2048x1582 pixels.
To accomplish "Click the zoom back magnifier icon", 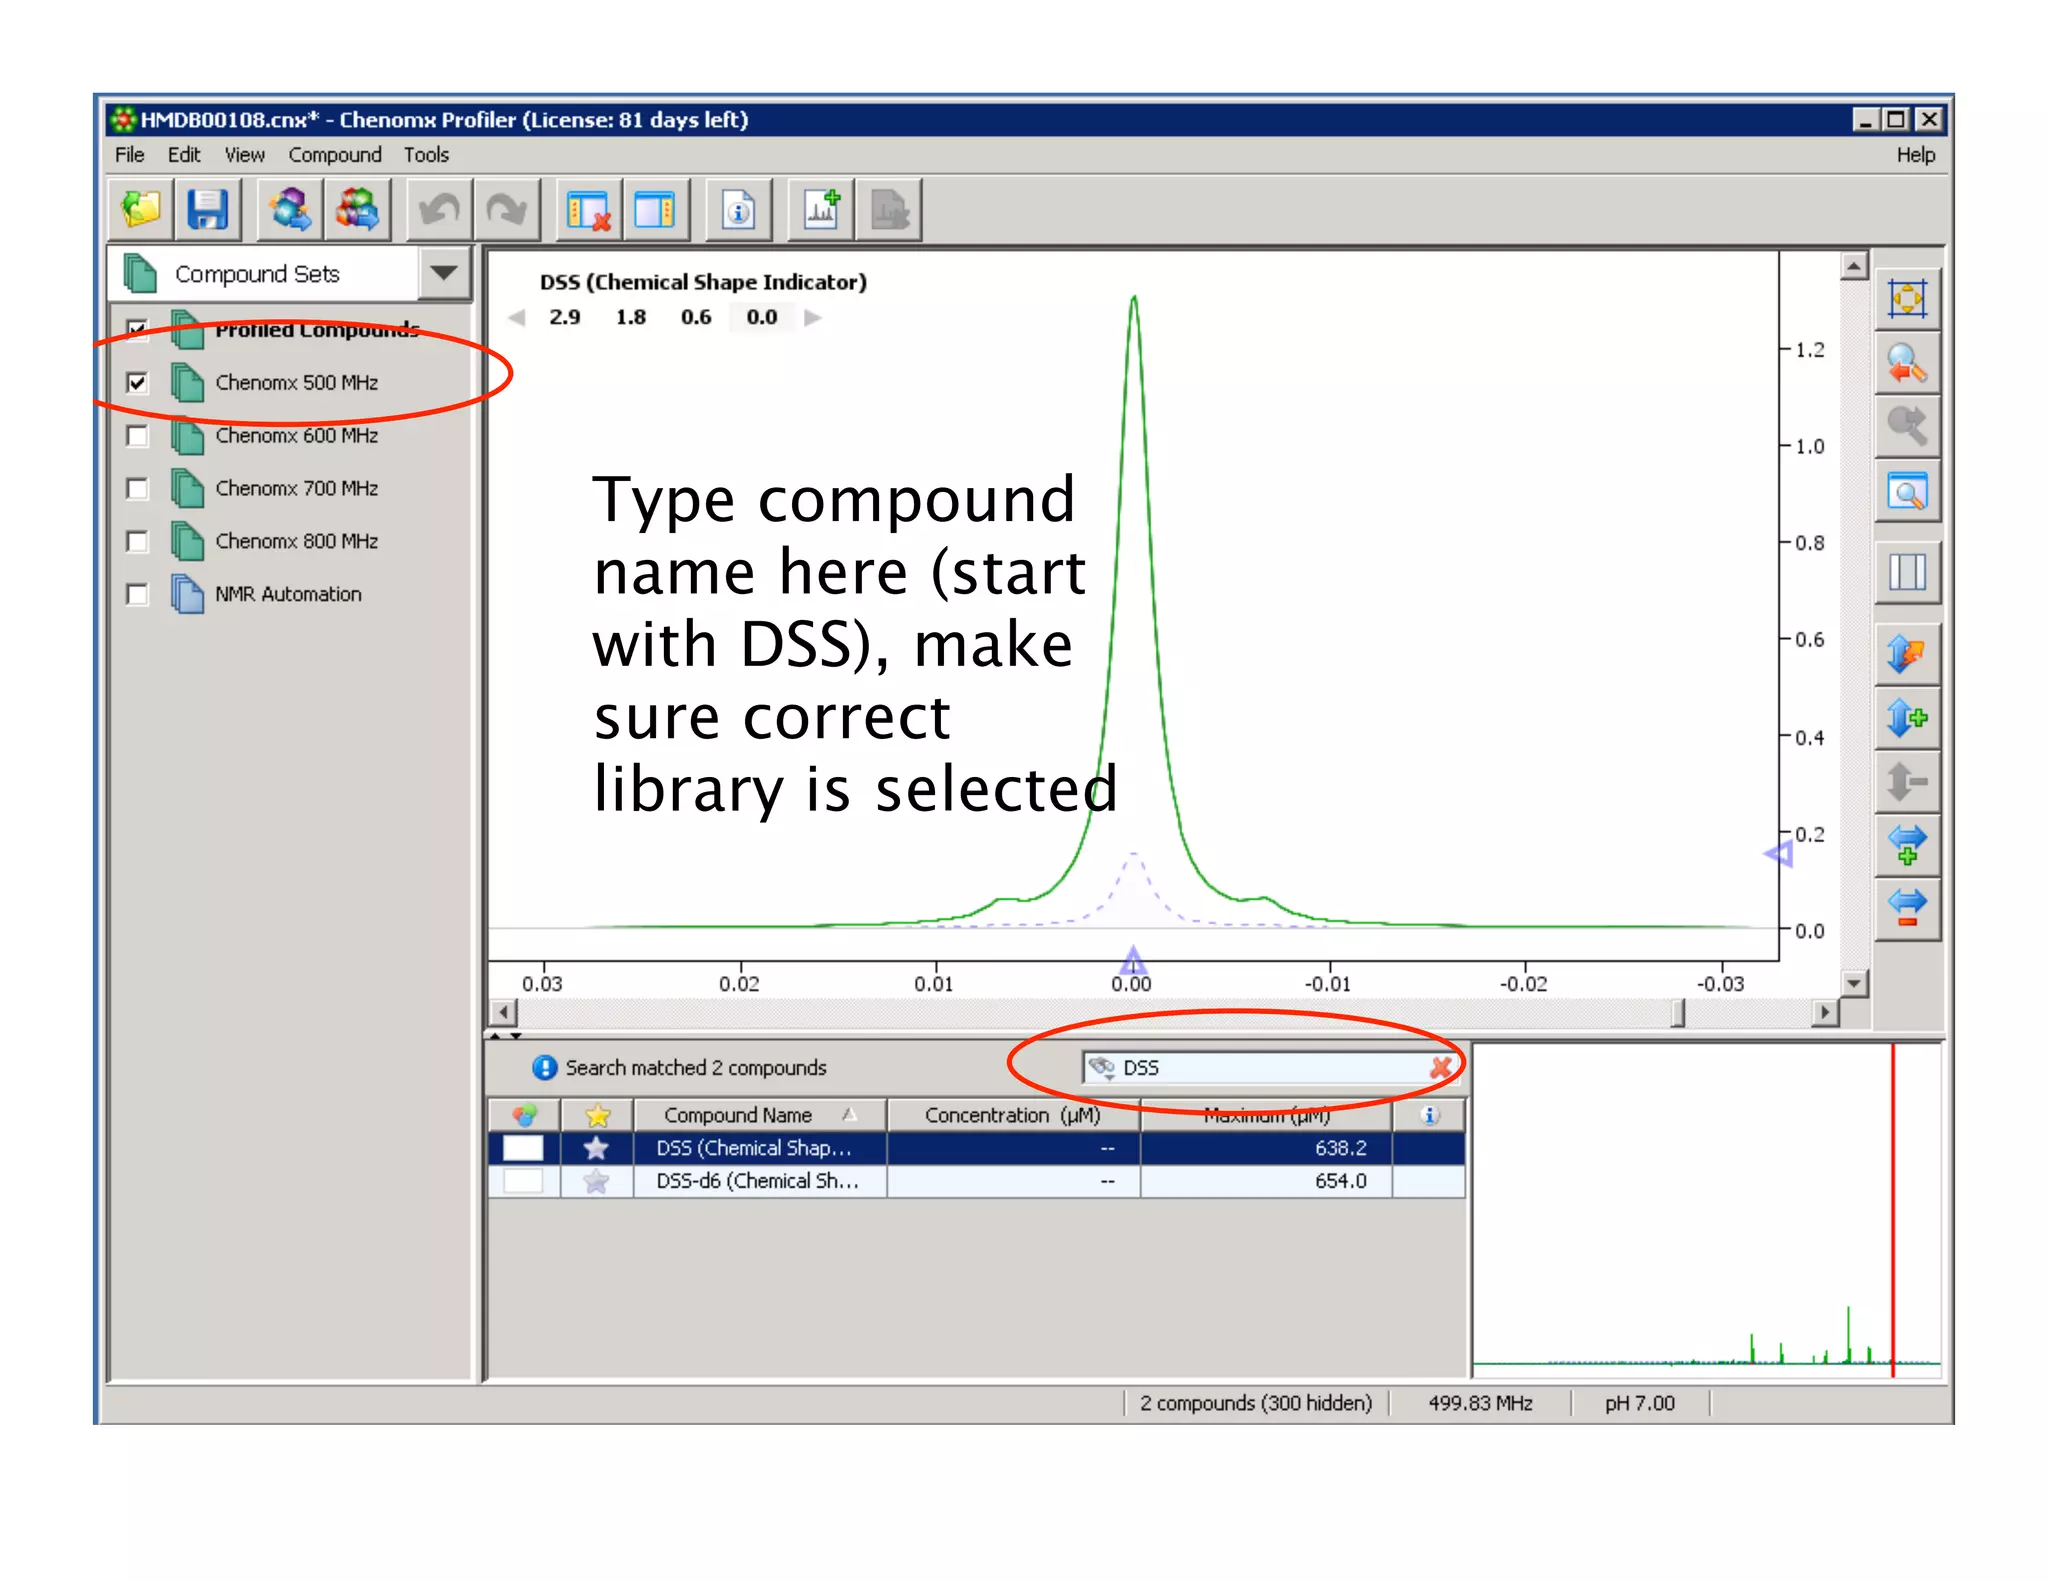I will pyautogui.click(x=1907, y=363).
